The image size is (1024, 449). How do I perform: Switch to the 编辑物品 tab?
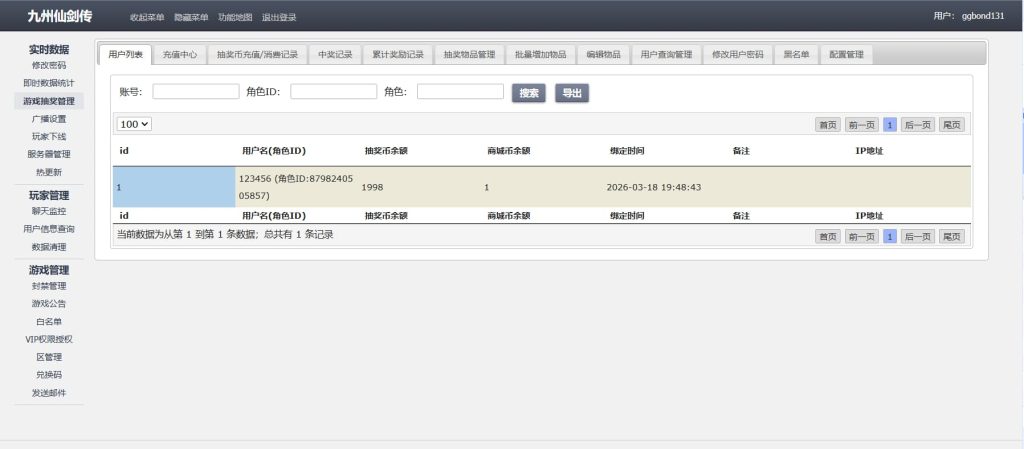pyautogui.click(x=603, y=55)
